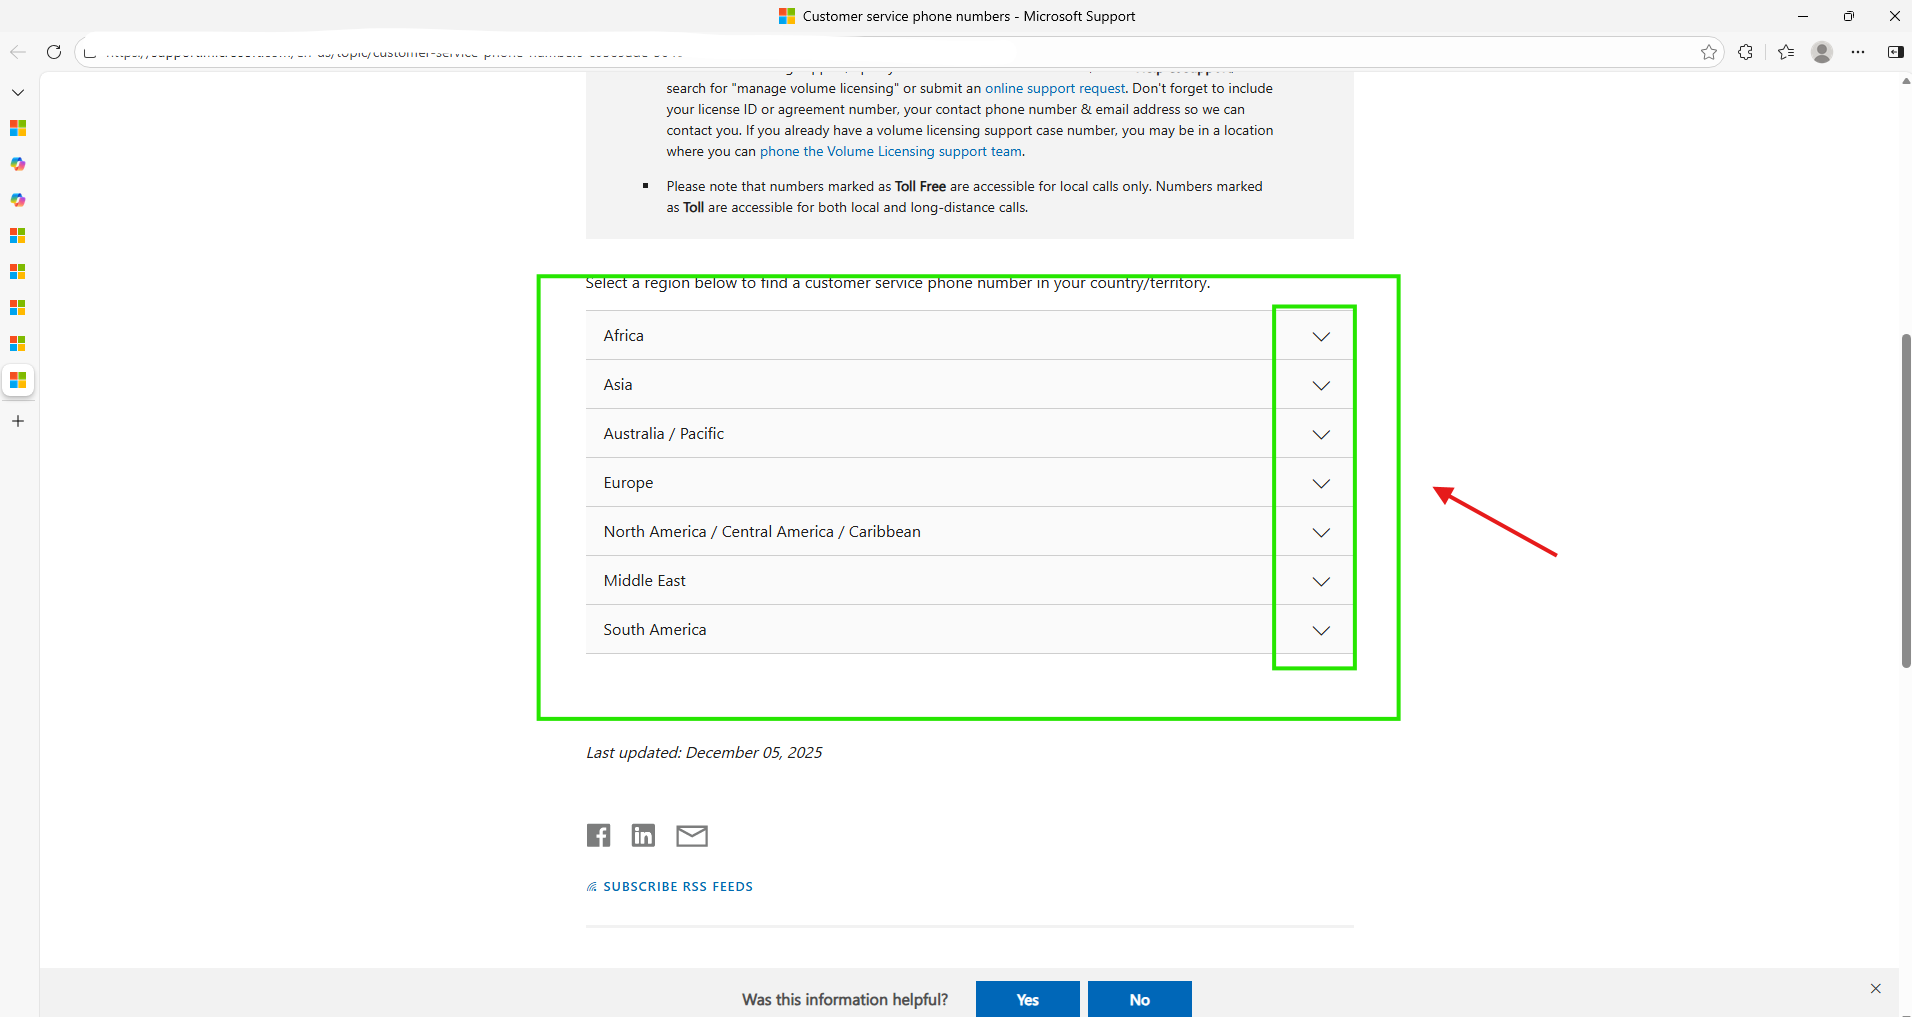Screen dimensions: 1912x1017
Task: Share the article on LinkedIn
Action: pyautogui.click(x=643, y=835)
